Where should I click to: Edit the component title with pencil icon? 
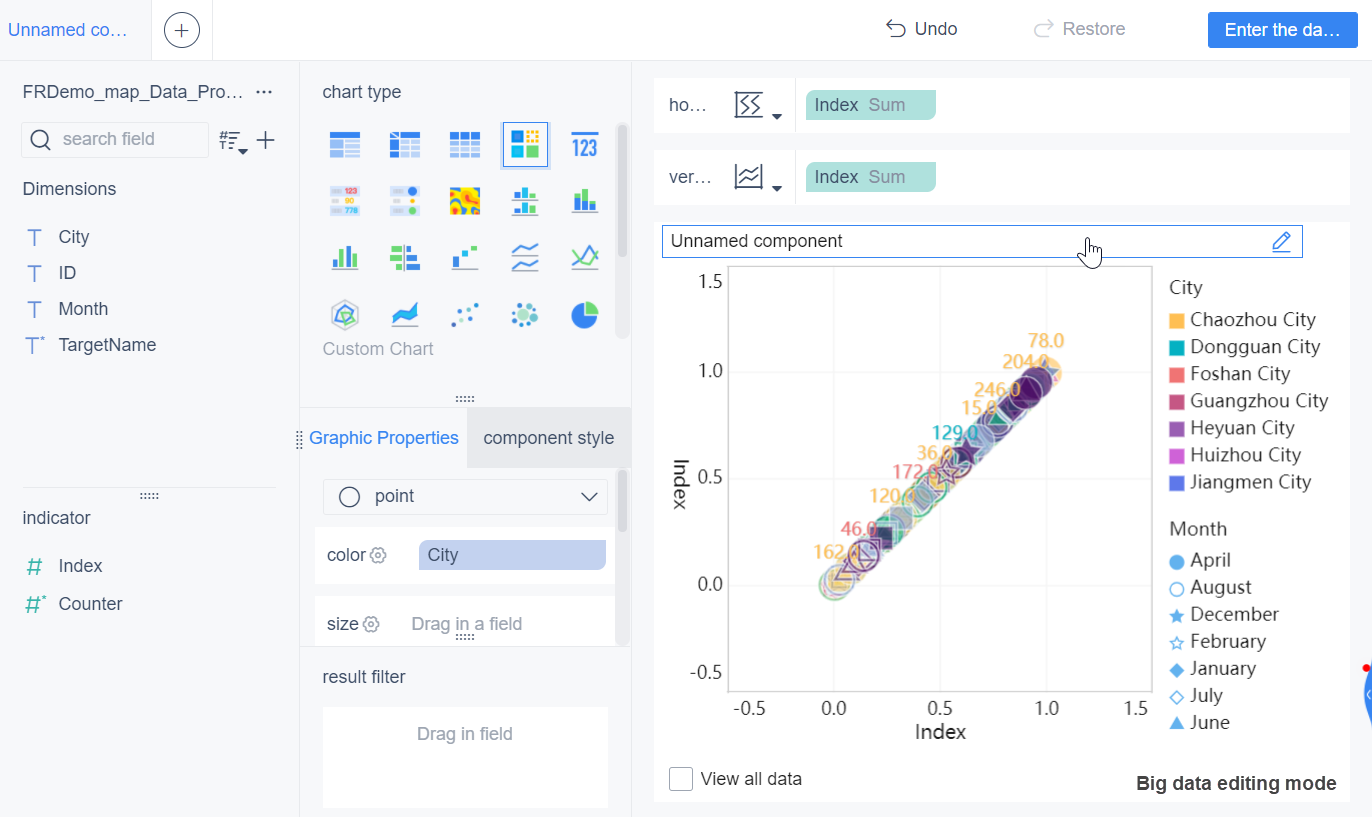(x=1282, y=241)
